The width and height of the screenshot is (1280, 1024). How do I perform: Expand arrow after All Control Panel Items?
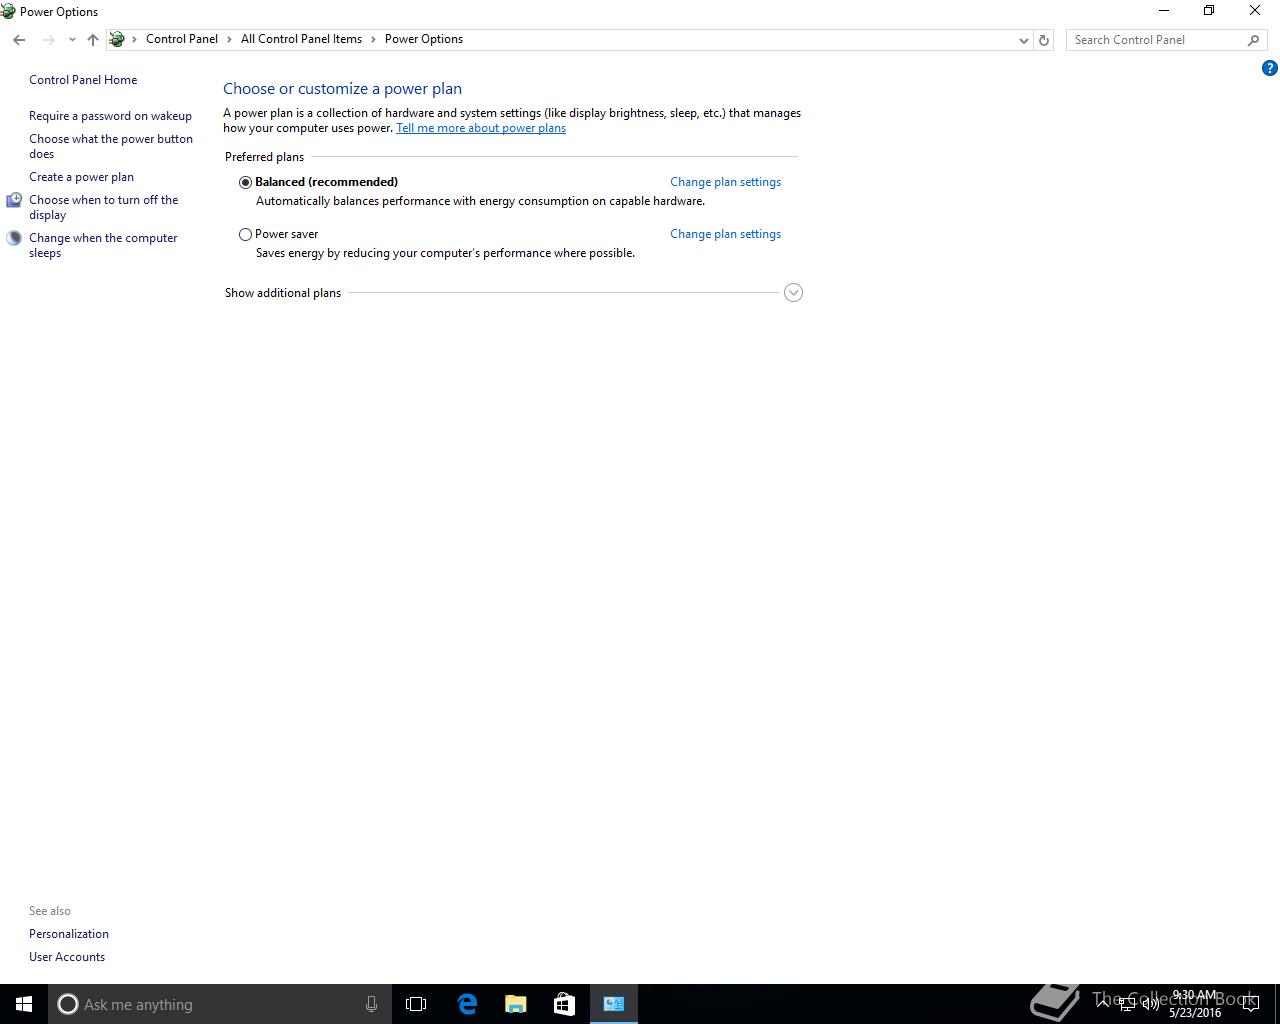(x=374, y=39)
